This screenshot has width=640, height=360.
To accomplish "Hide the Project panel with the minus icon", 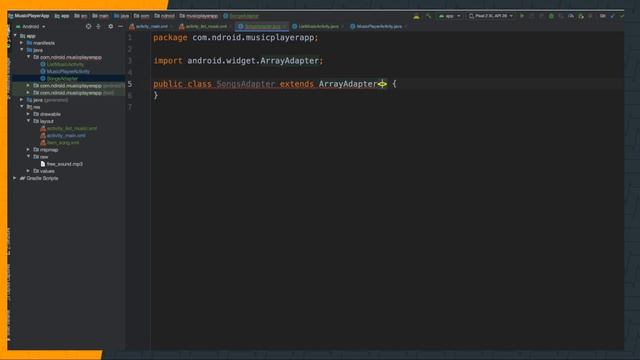I will pos(120,27).
